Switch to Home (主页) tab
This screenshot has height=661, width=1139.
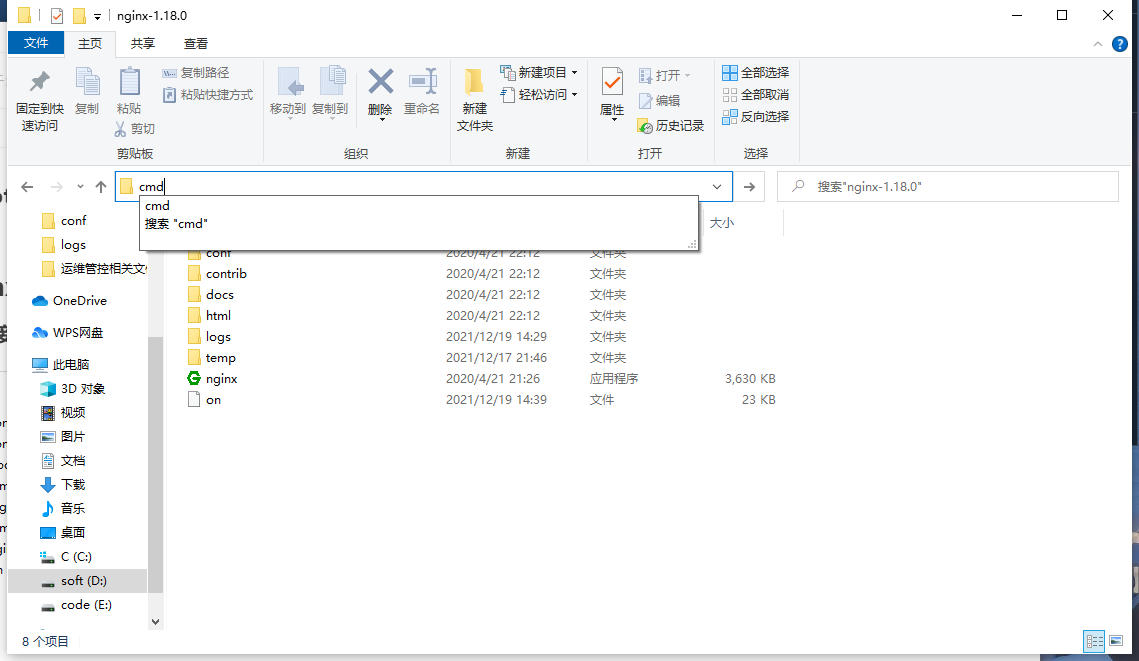click(x=90, y=44)
